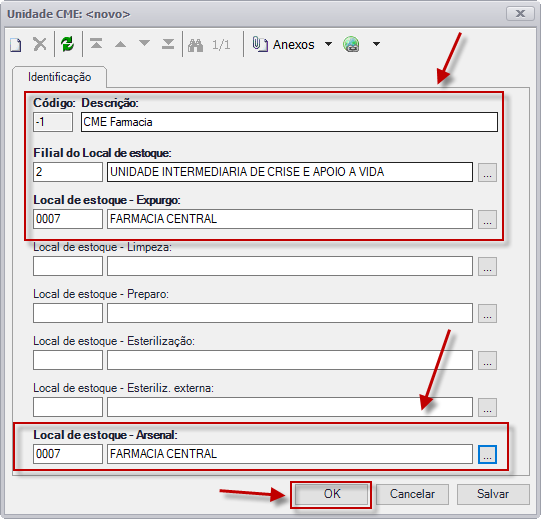Click the new record page icon

(16, 45)
